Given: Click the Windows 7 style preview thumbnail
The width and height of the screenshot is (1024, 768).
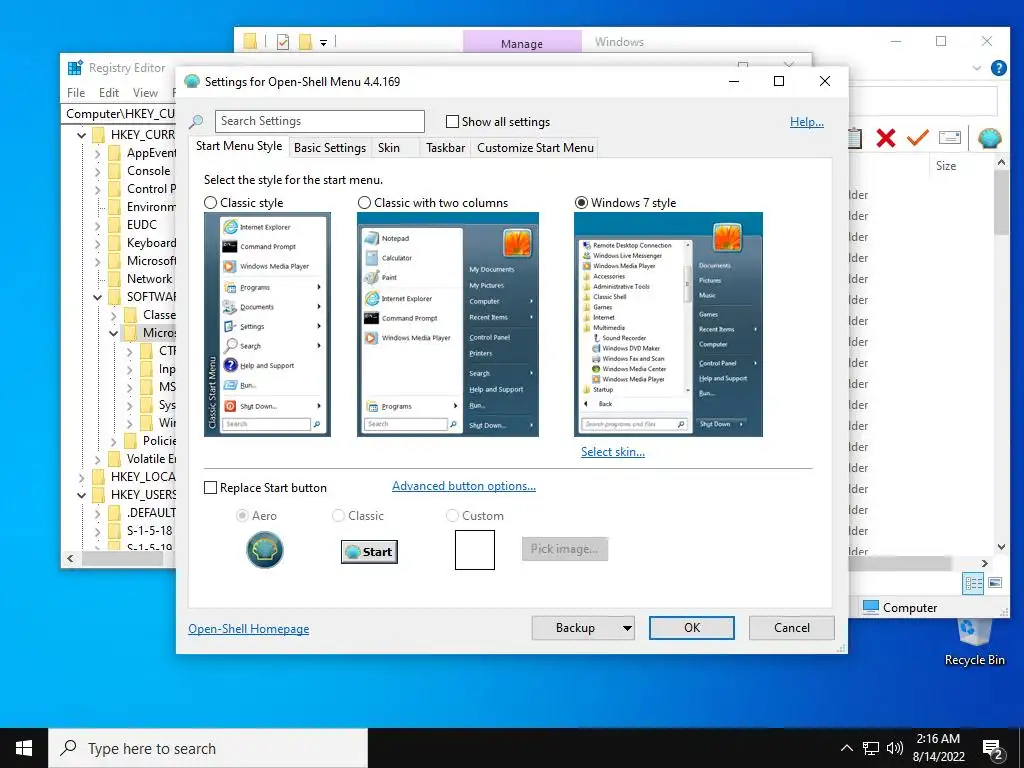Looking at the screenshot, I should tap(668, 325).
